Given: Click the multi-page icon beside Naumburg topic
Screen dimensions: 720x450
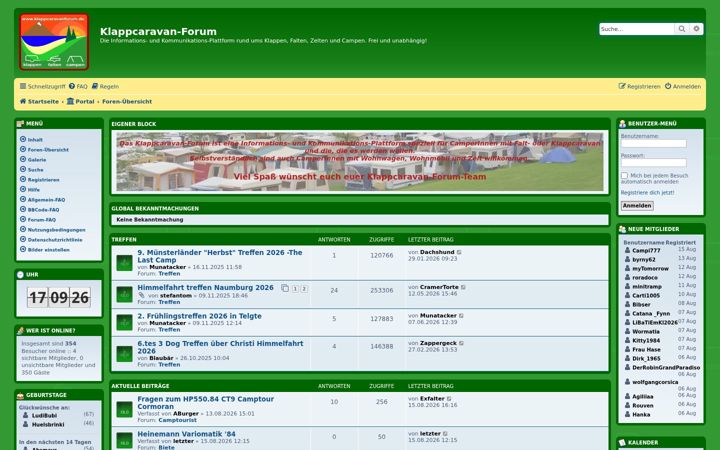Looking at the screenshot, I should (285, 288).
